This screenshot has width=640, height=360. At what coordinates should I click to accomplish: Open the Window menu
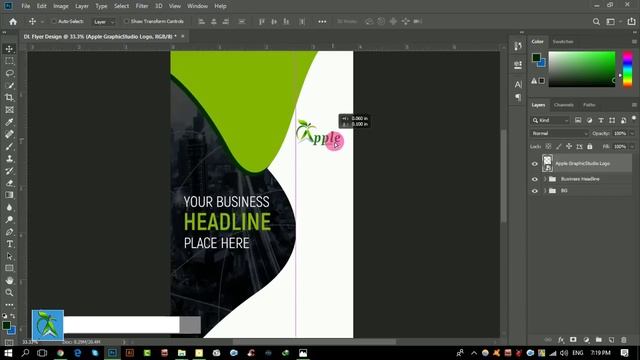pos(197,6)
